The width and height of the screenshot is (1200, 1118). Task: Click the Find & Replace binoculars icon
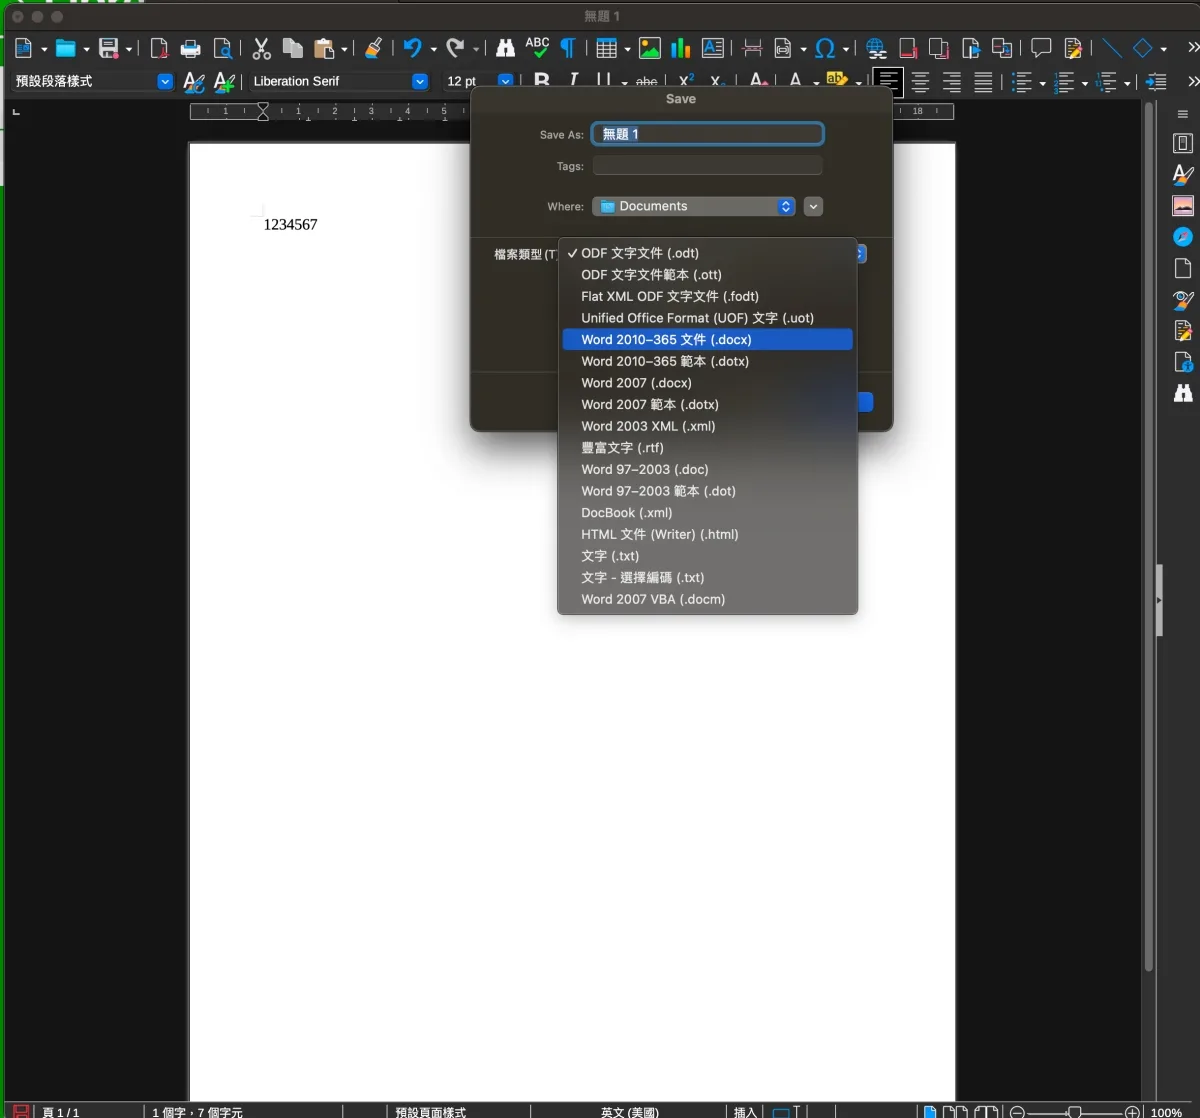[506, 48]
